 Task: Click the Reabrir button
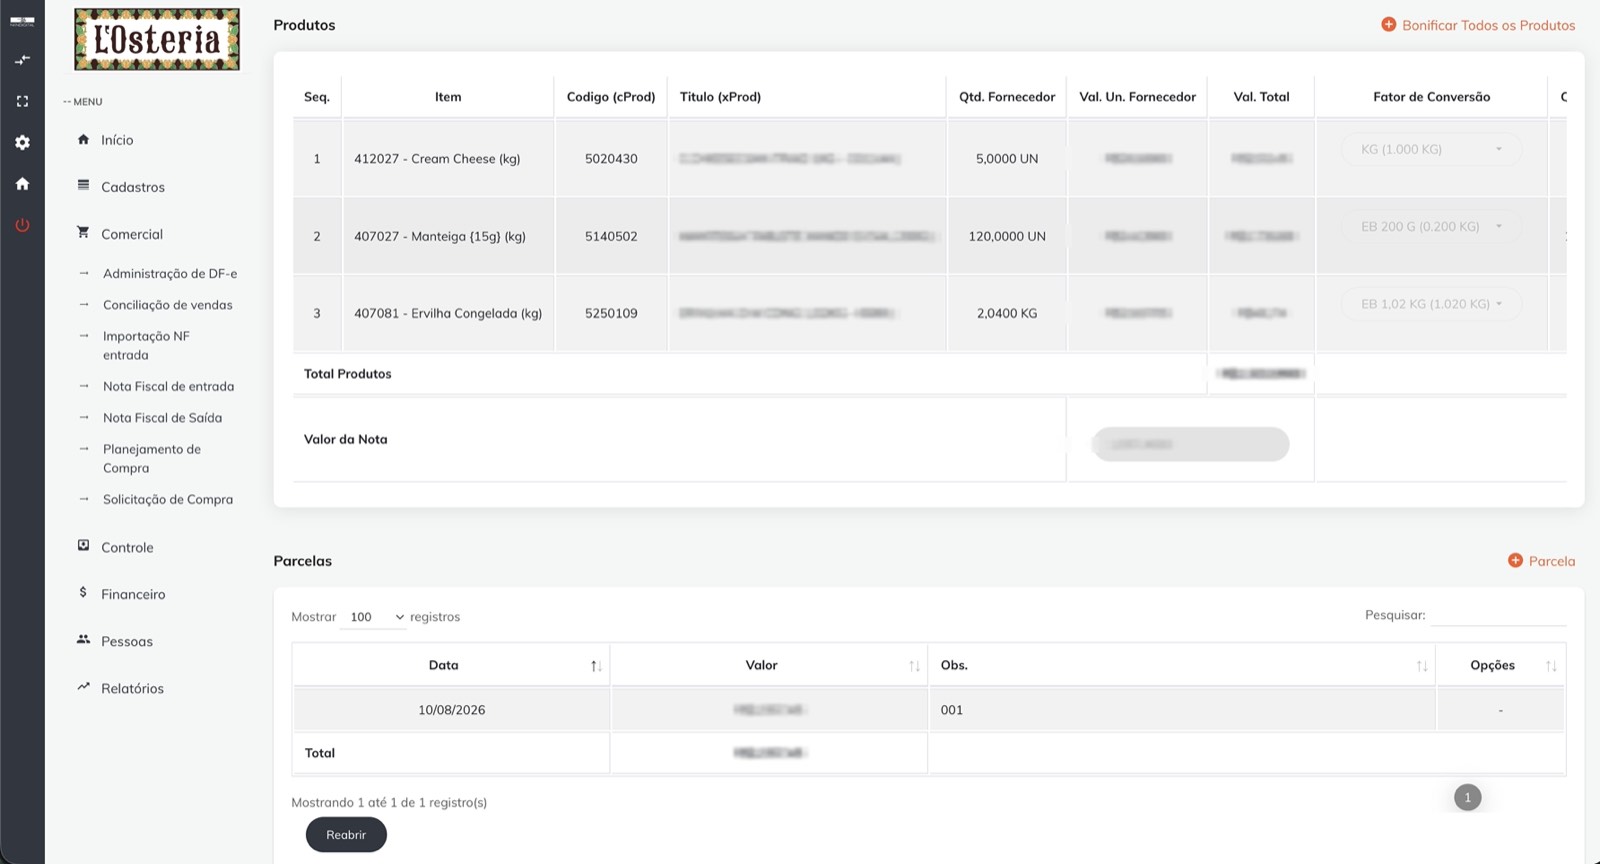(346, 835)
